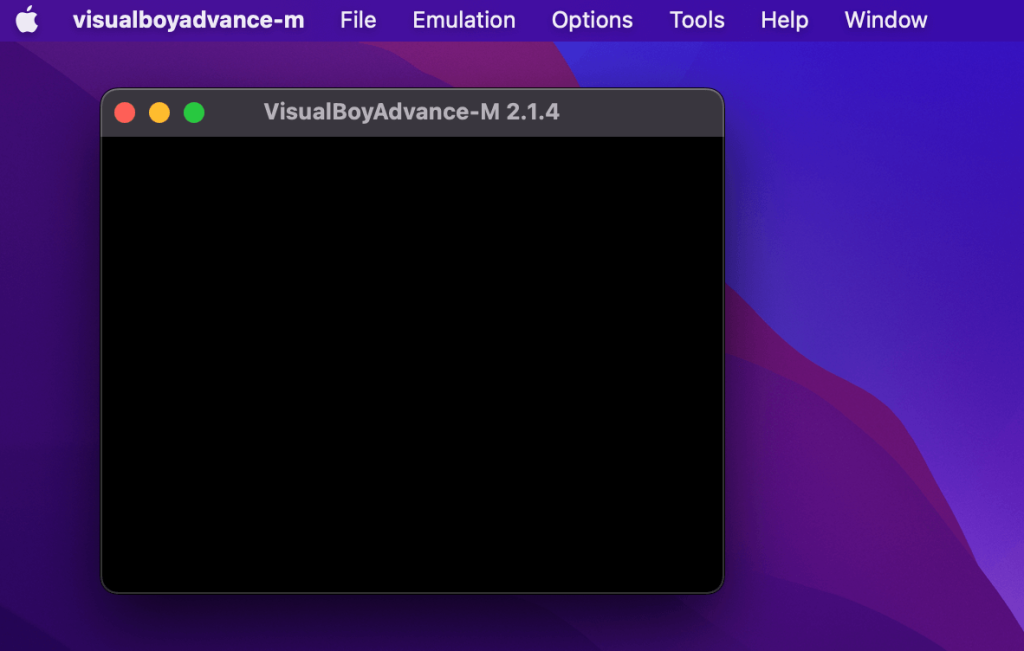Open the Options menu
Screen dimensions: 1024x651
pos(592,19)
